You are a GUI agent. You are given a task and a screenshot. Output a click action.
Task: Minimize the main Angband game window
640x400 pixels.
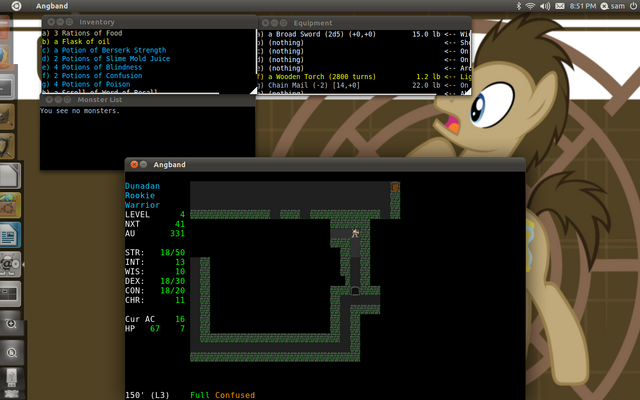point(143,164)
